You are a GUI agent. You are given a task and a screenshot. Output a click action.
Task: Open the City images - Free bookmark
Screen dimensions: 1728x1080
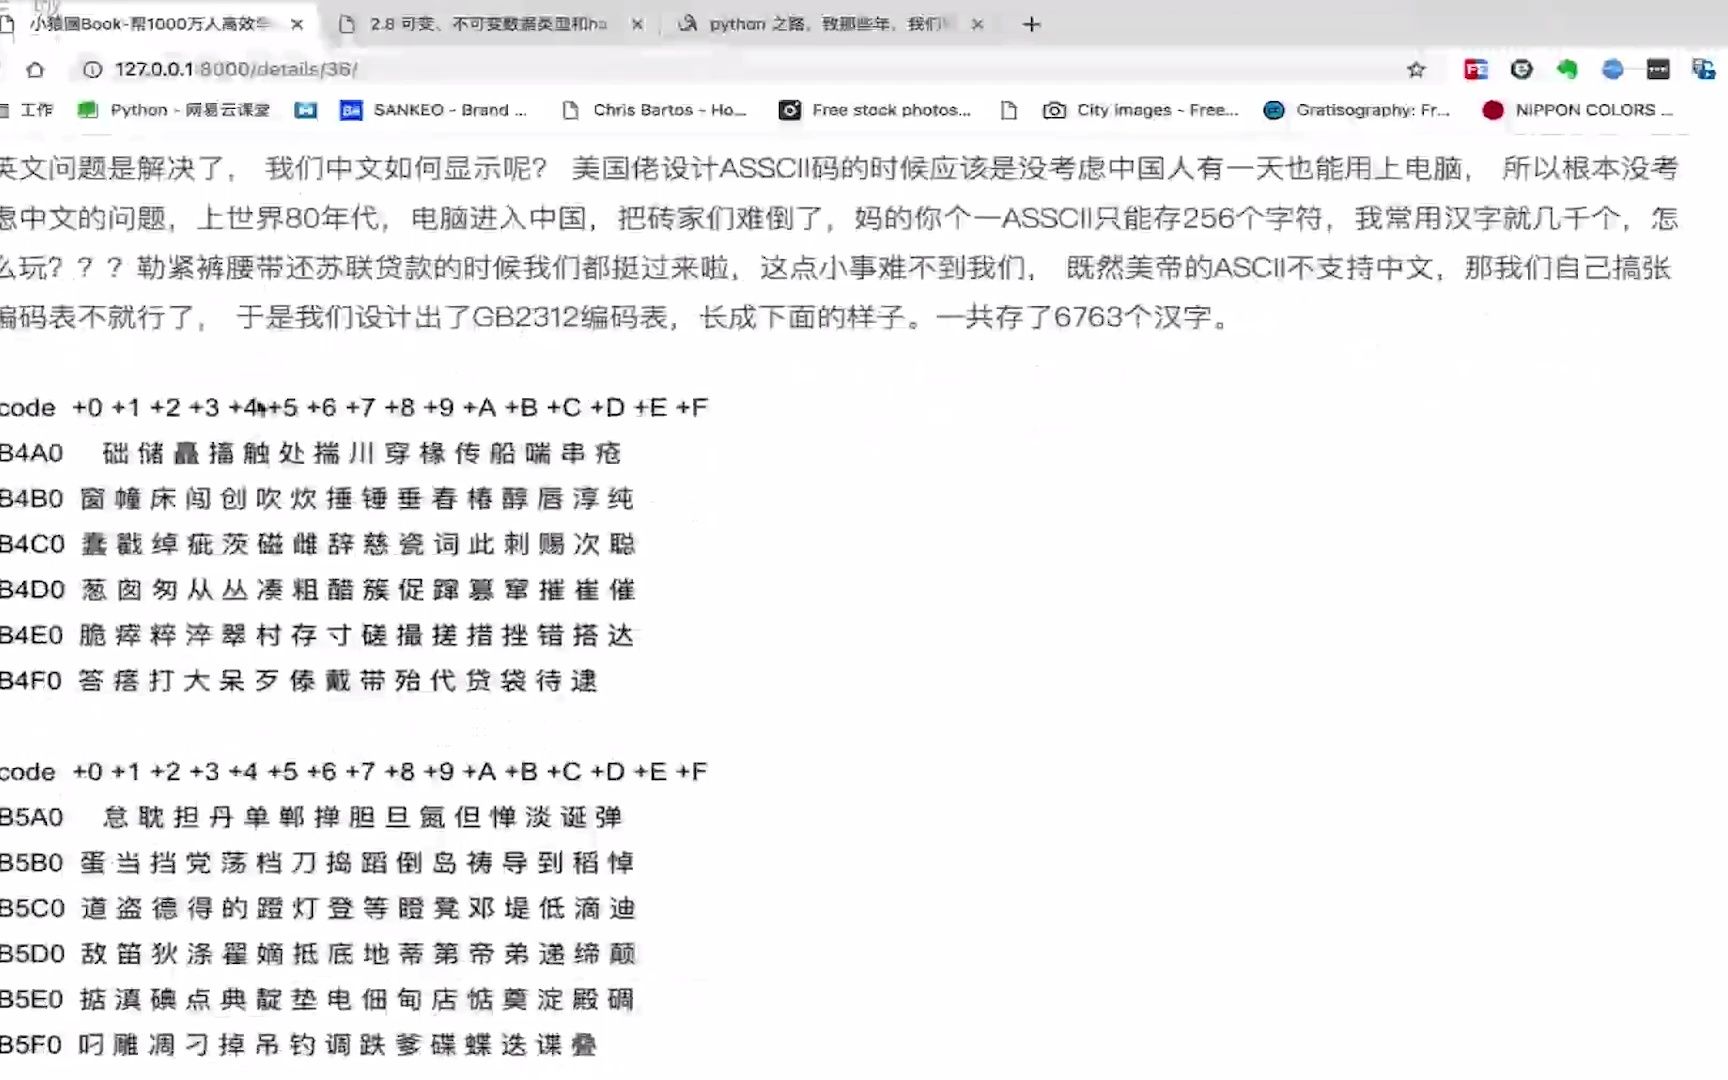pyautogui.click(x=1142, y=110)
